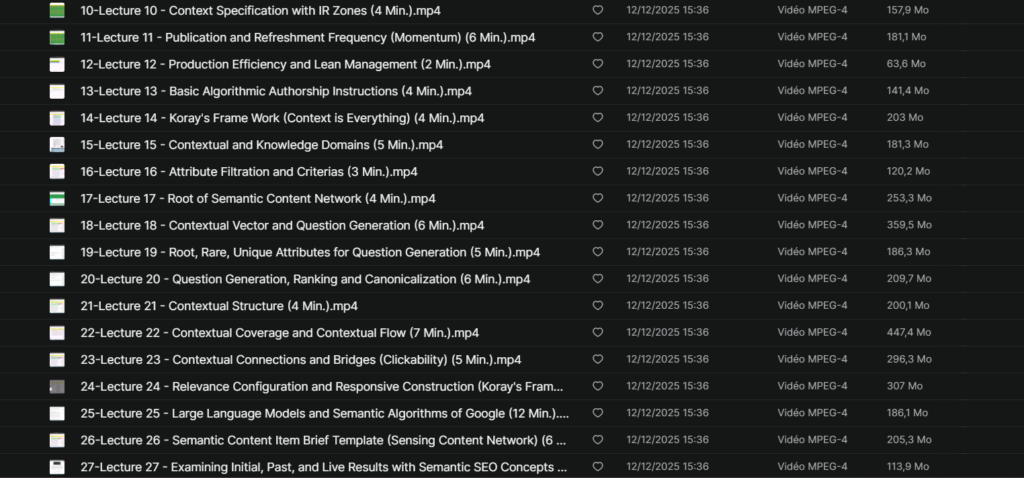Click heart icon for Lecture 27 row
This screenshot has height=478, width=1024.
pyautogui.click(x=598, y=466)
